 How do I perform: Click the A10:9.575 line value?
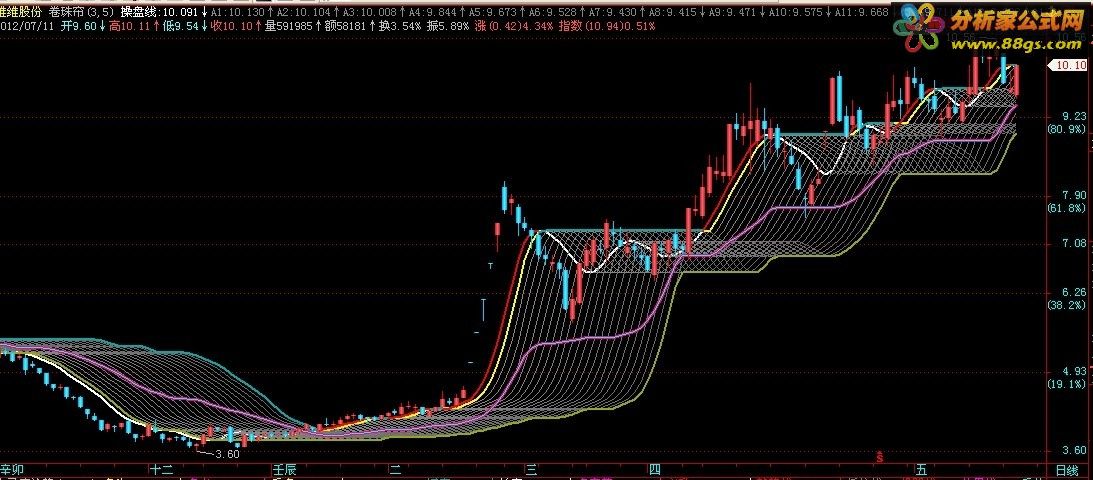click(x=795, y=13)
